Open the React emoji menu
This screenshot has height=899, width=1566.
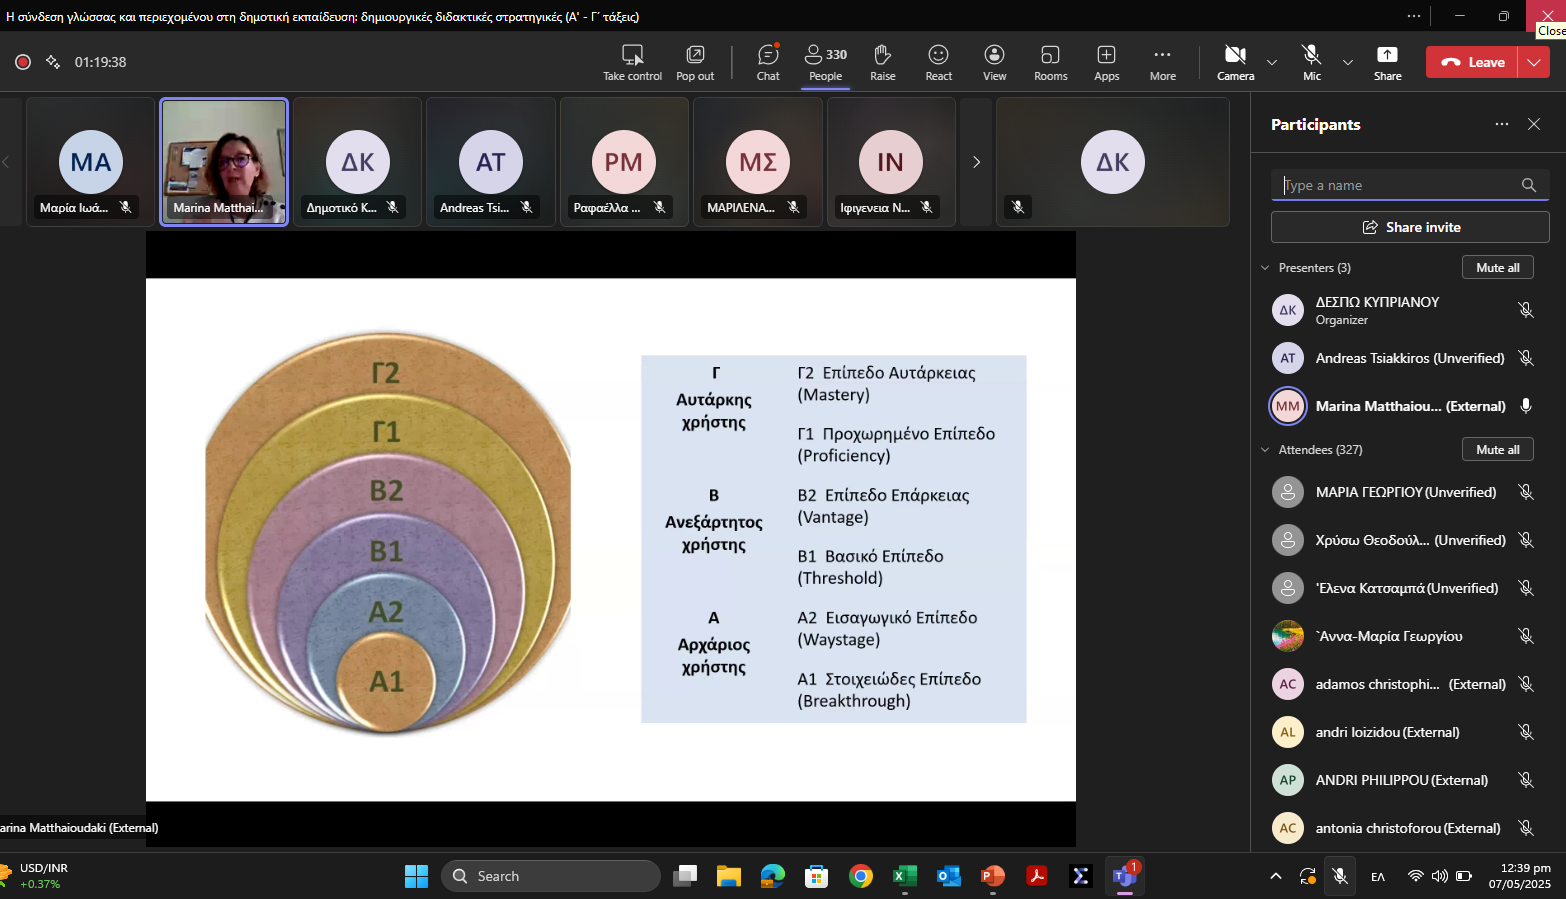point(938,62)
